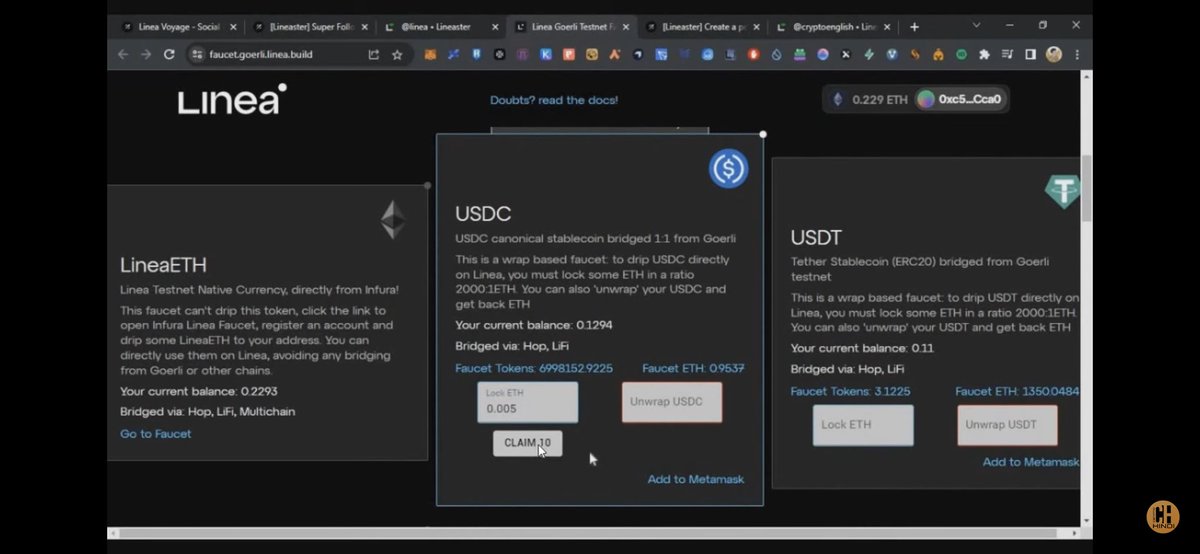The height and width of the screenshot is (554, 1200).
Task: Click the USDC Lock ETH field with 0.005
Action: [528, 402]
